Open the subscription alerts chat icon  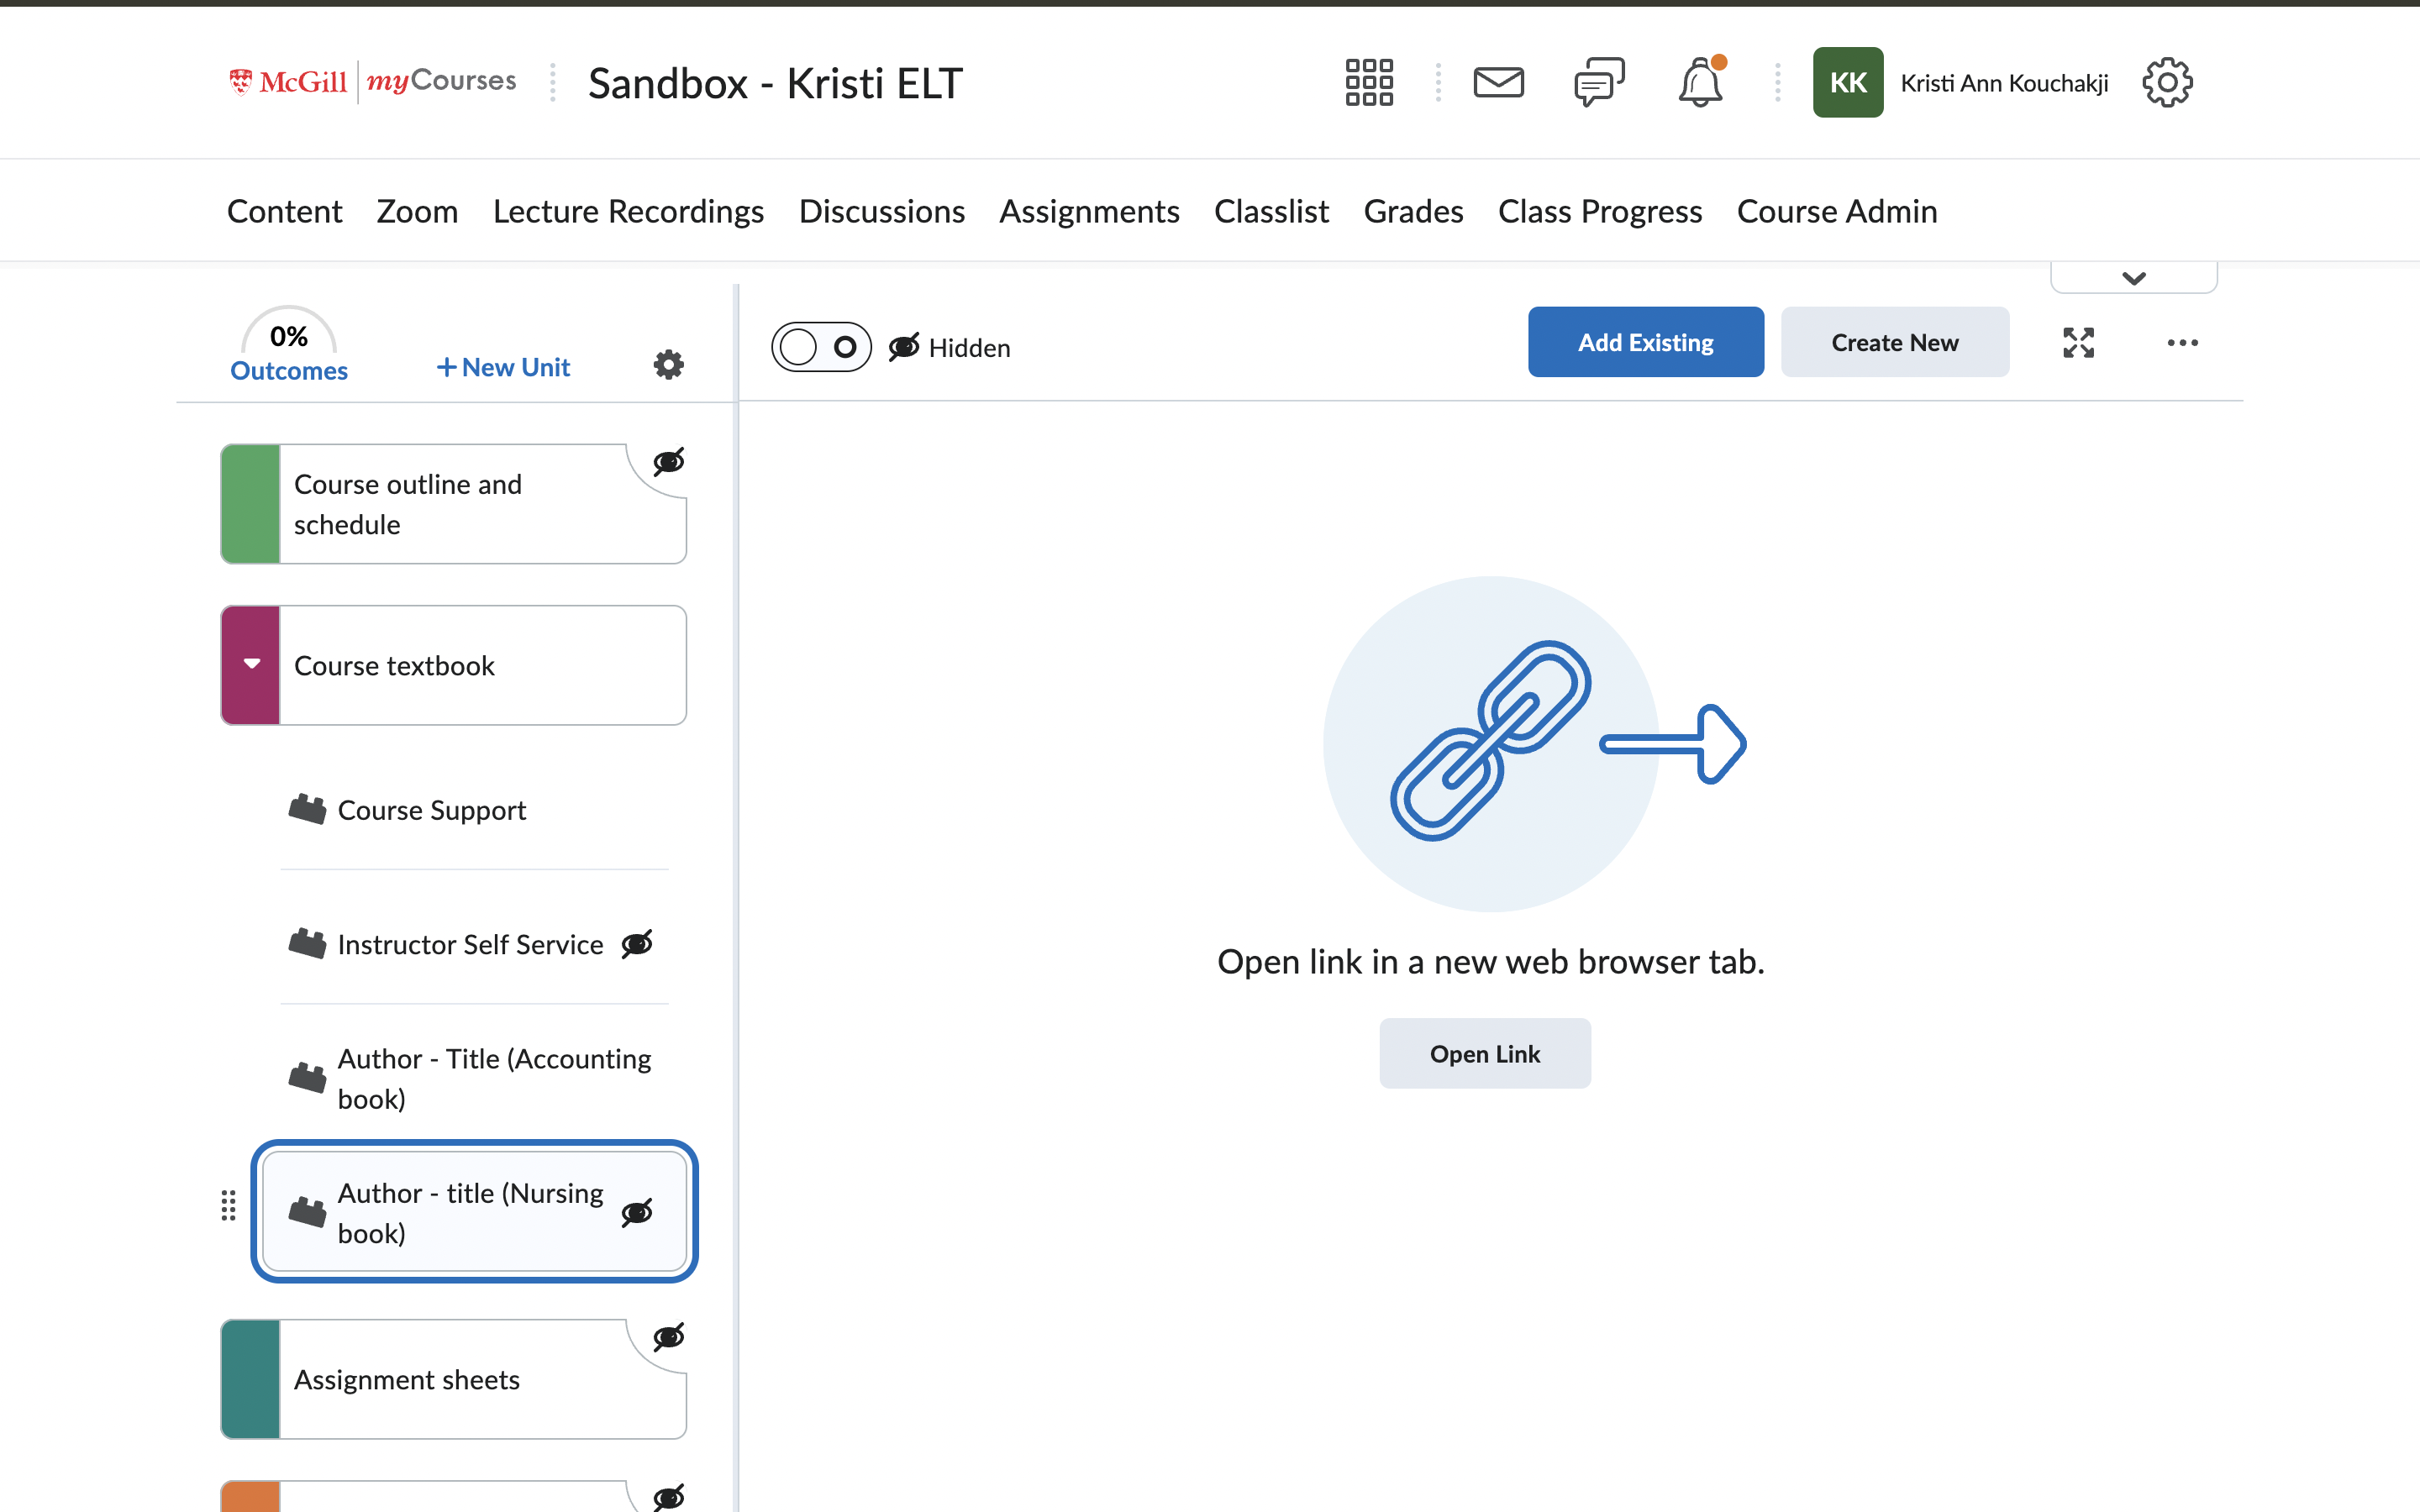click(1599, 82)
